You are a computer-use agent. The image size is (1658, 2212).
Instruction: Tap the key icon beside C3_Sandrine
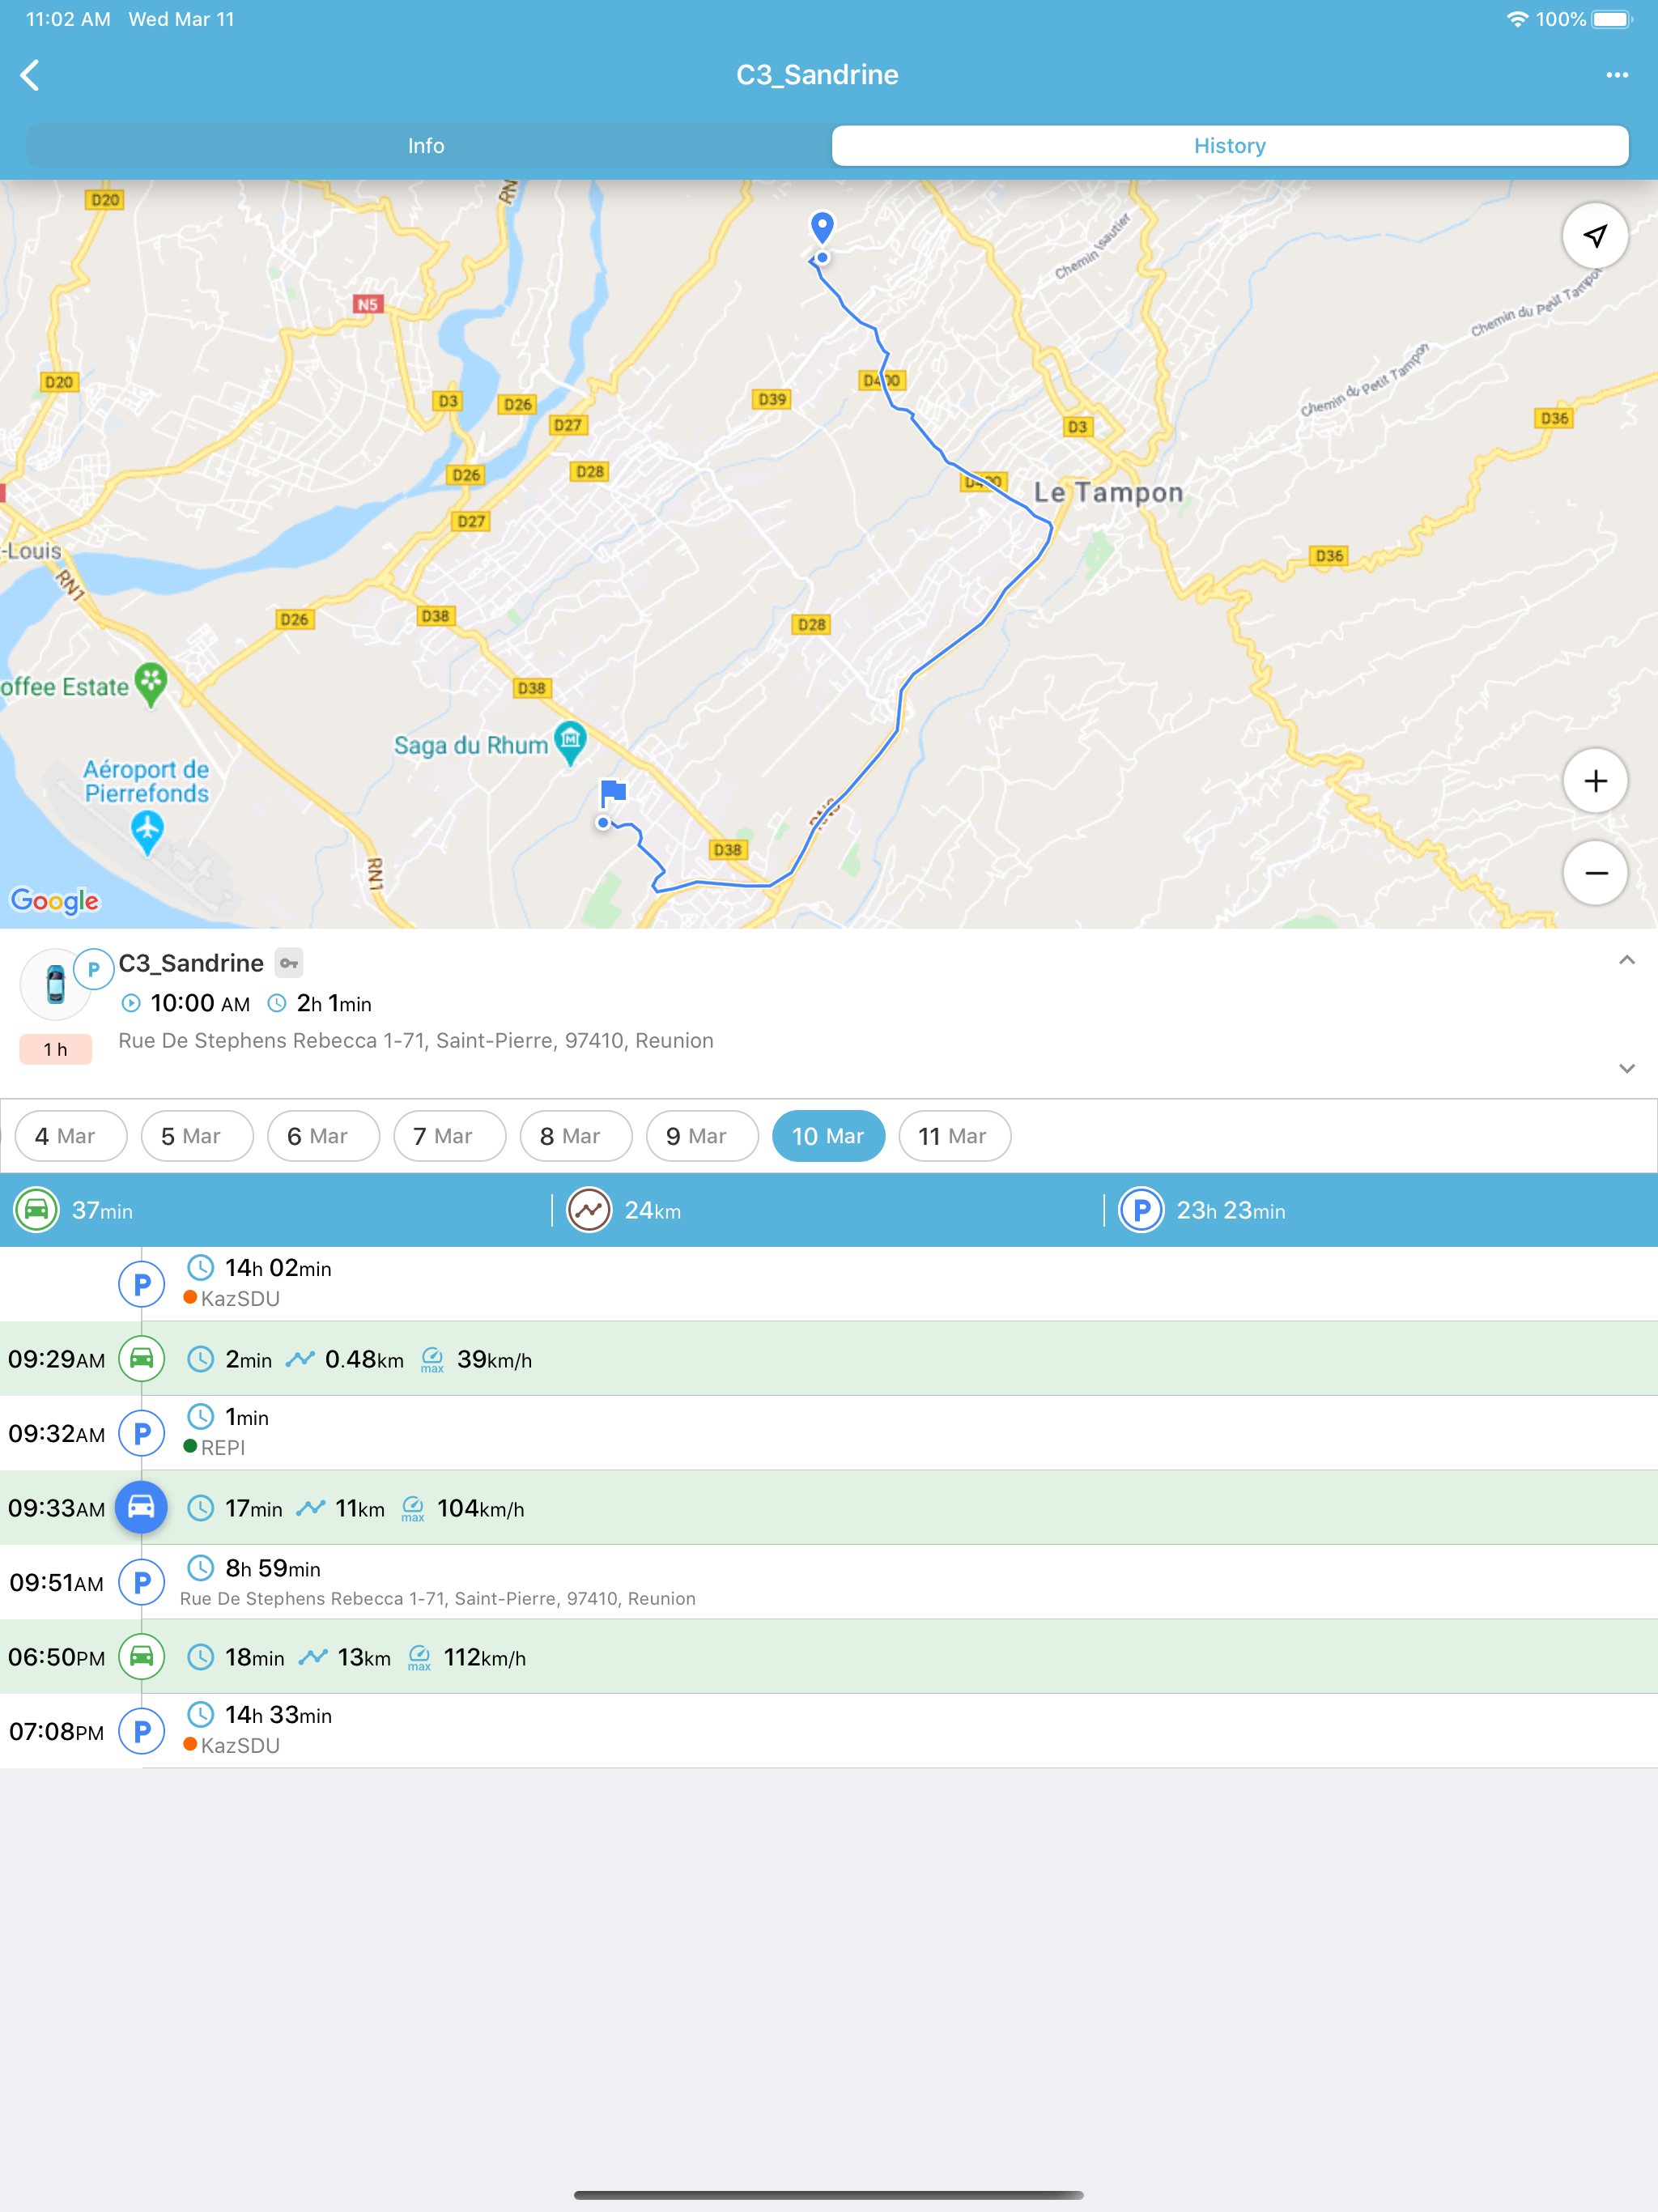tap(289, 963)
